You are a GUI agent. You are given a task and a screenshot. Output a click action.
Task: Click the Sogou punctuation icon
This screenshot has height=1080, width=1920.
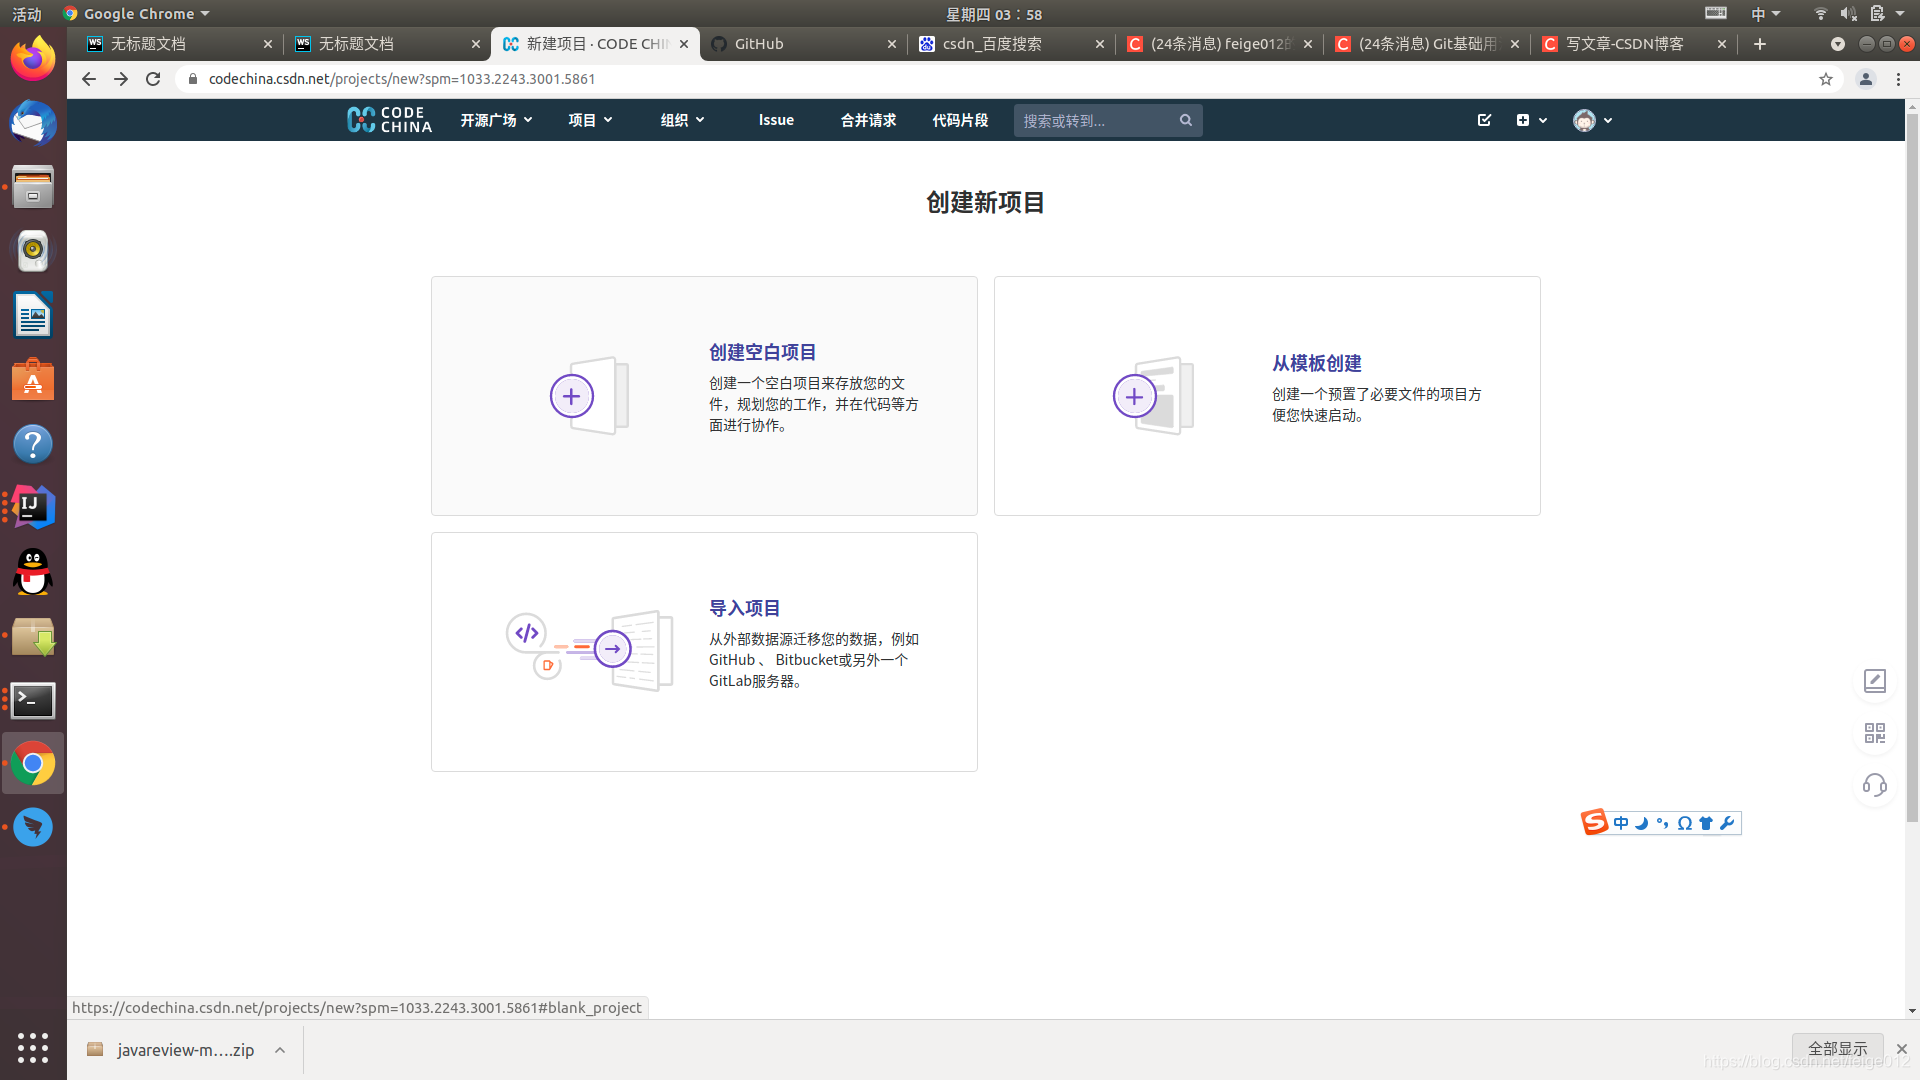click(1663, 823)
